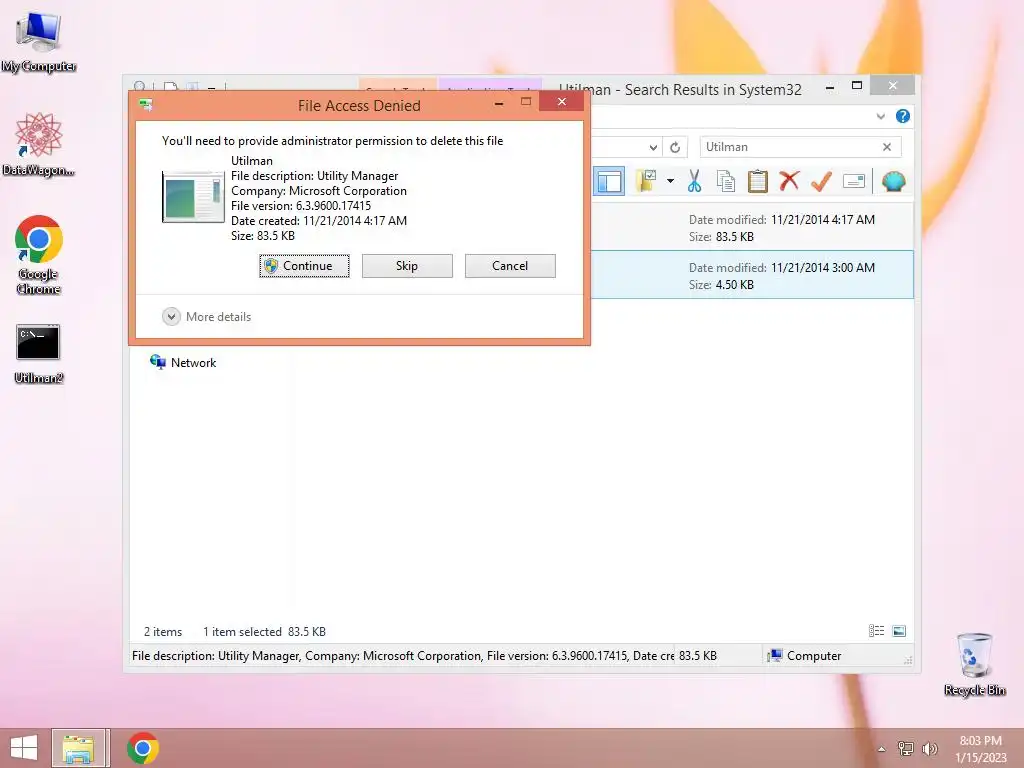
Task: Click the Paste clipboard icon
Action: (758, 181)
